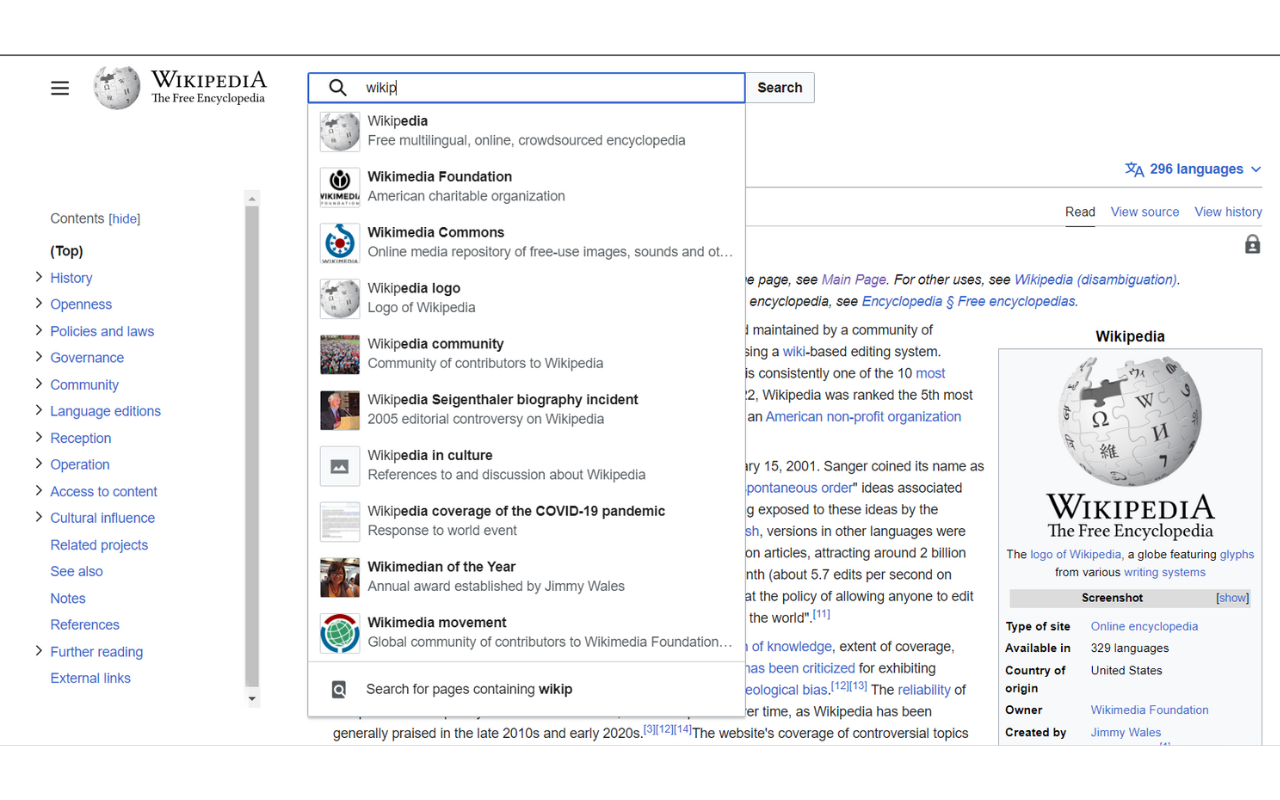
Task: Expand the Reception section chevron
Action: (39, 437)
